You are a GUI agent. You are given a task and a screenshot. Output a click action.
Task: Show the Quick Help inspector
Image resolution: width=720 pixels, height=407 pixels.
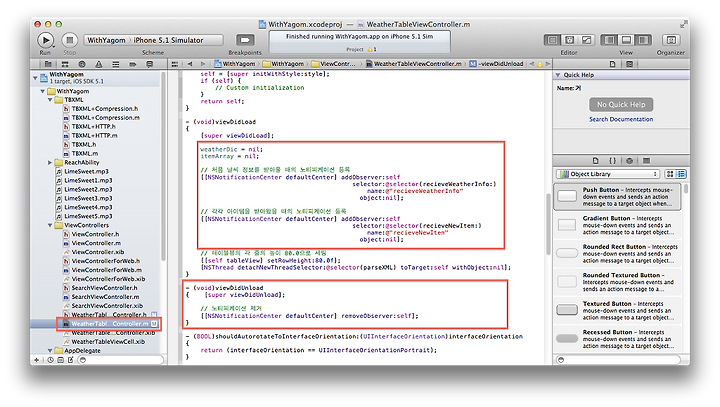coord(630,64)
